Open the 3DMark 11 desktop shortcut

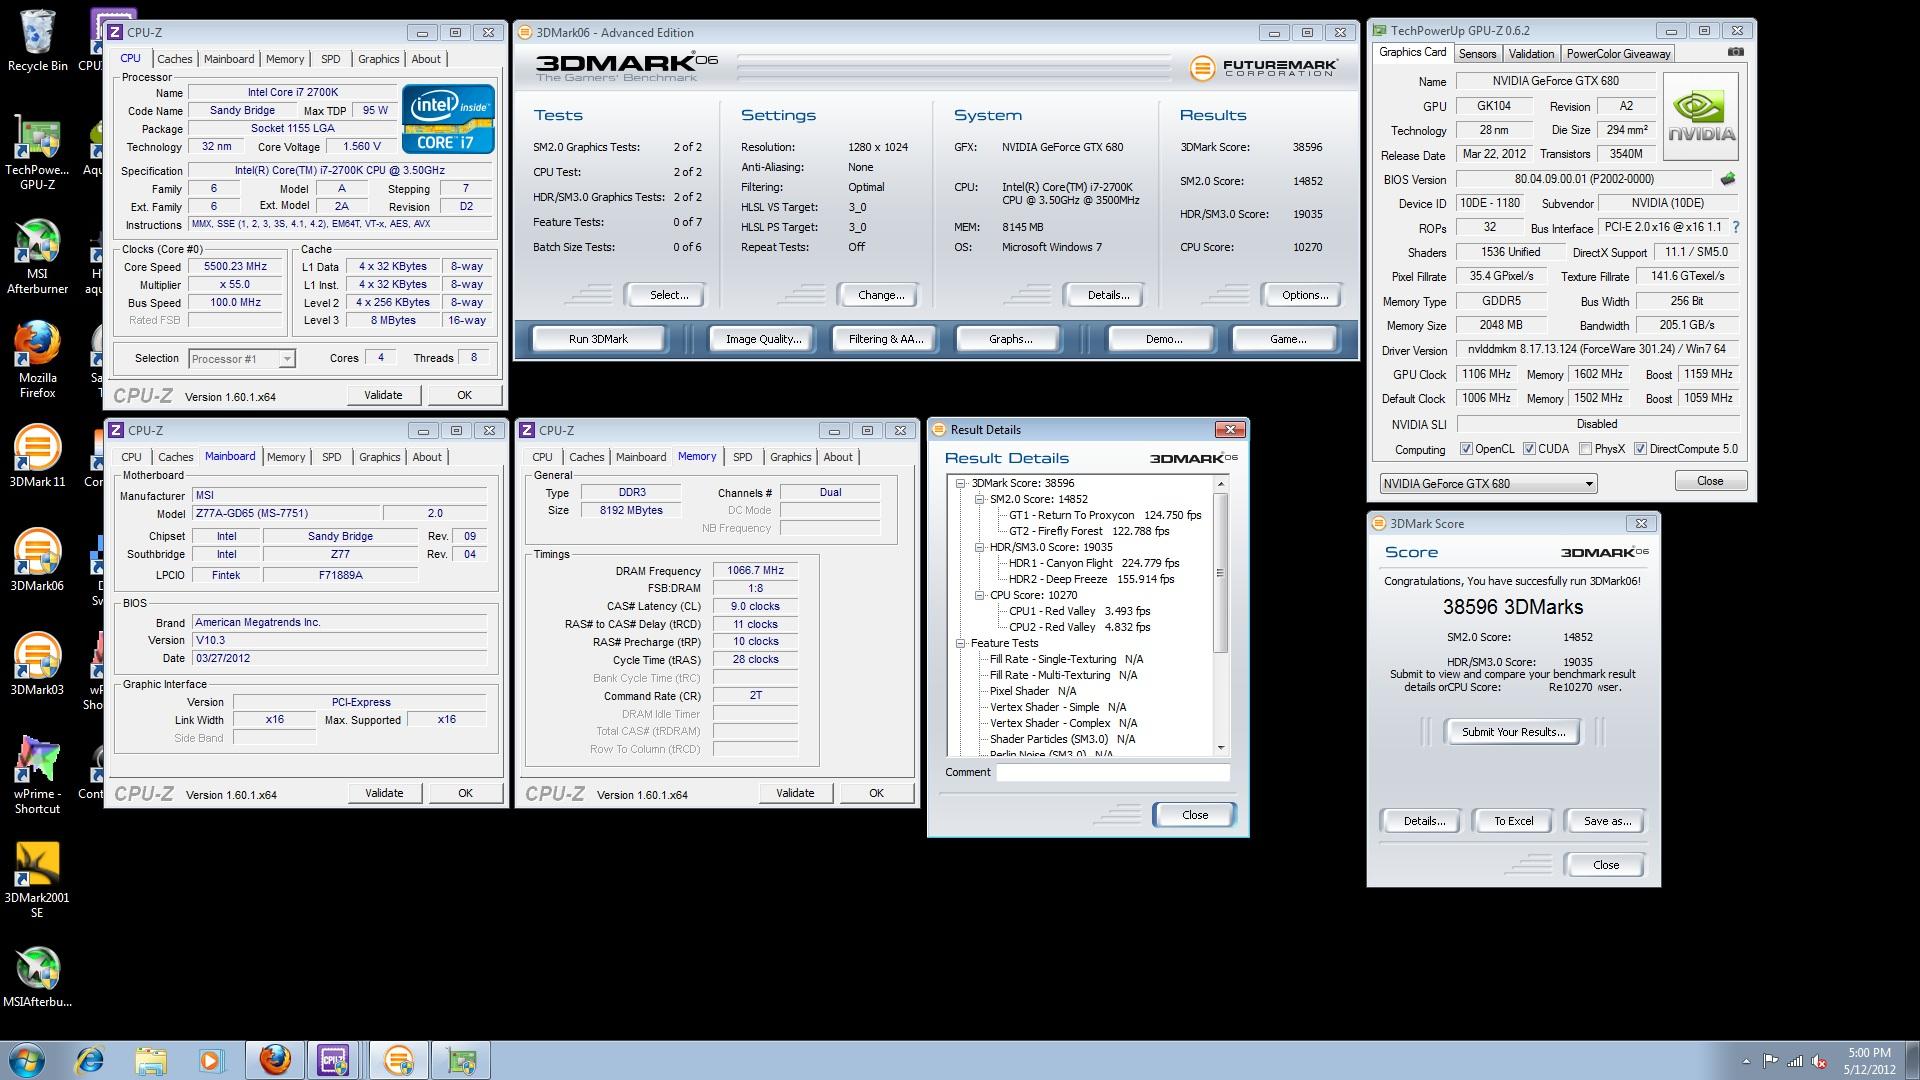coord(37,457)
